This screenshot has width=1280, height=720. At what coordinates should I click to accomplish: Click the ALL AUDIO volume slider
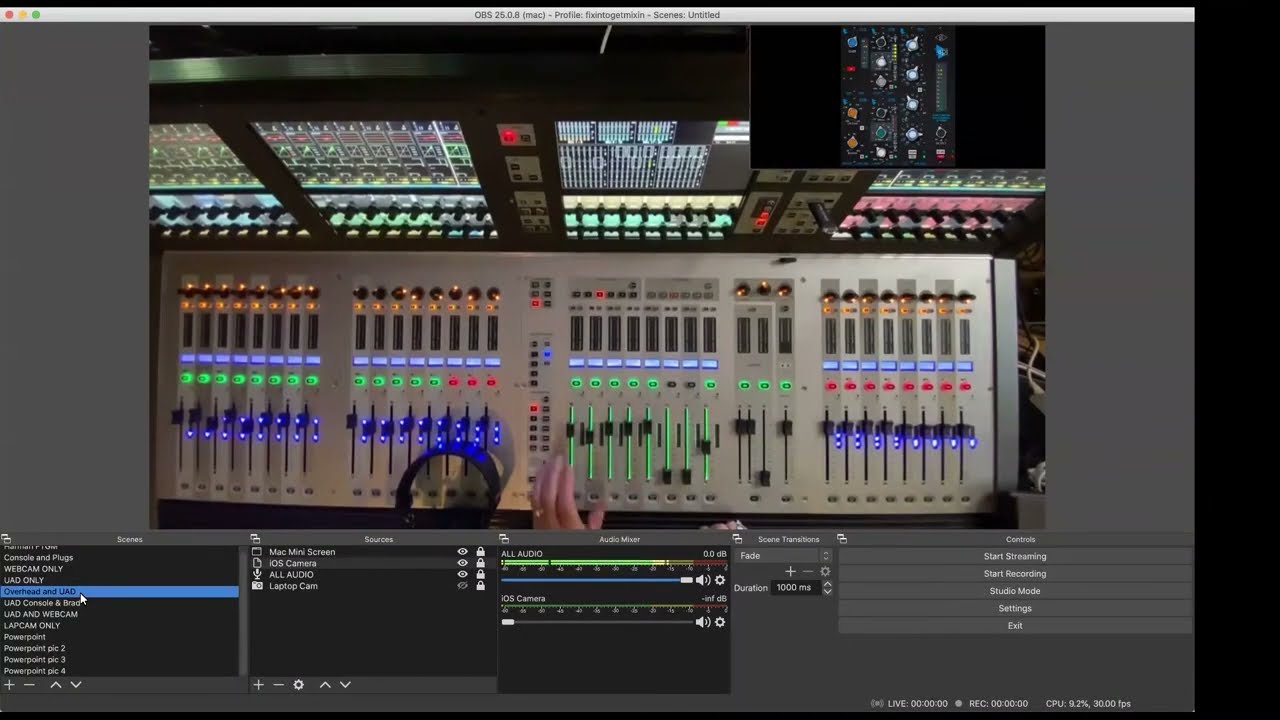(x=597, y=580)
